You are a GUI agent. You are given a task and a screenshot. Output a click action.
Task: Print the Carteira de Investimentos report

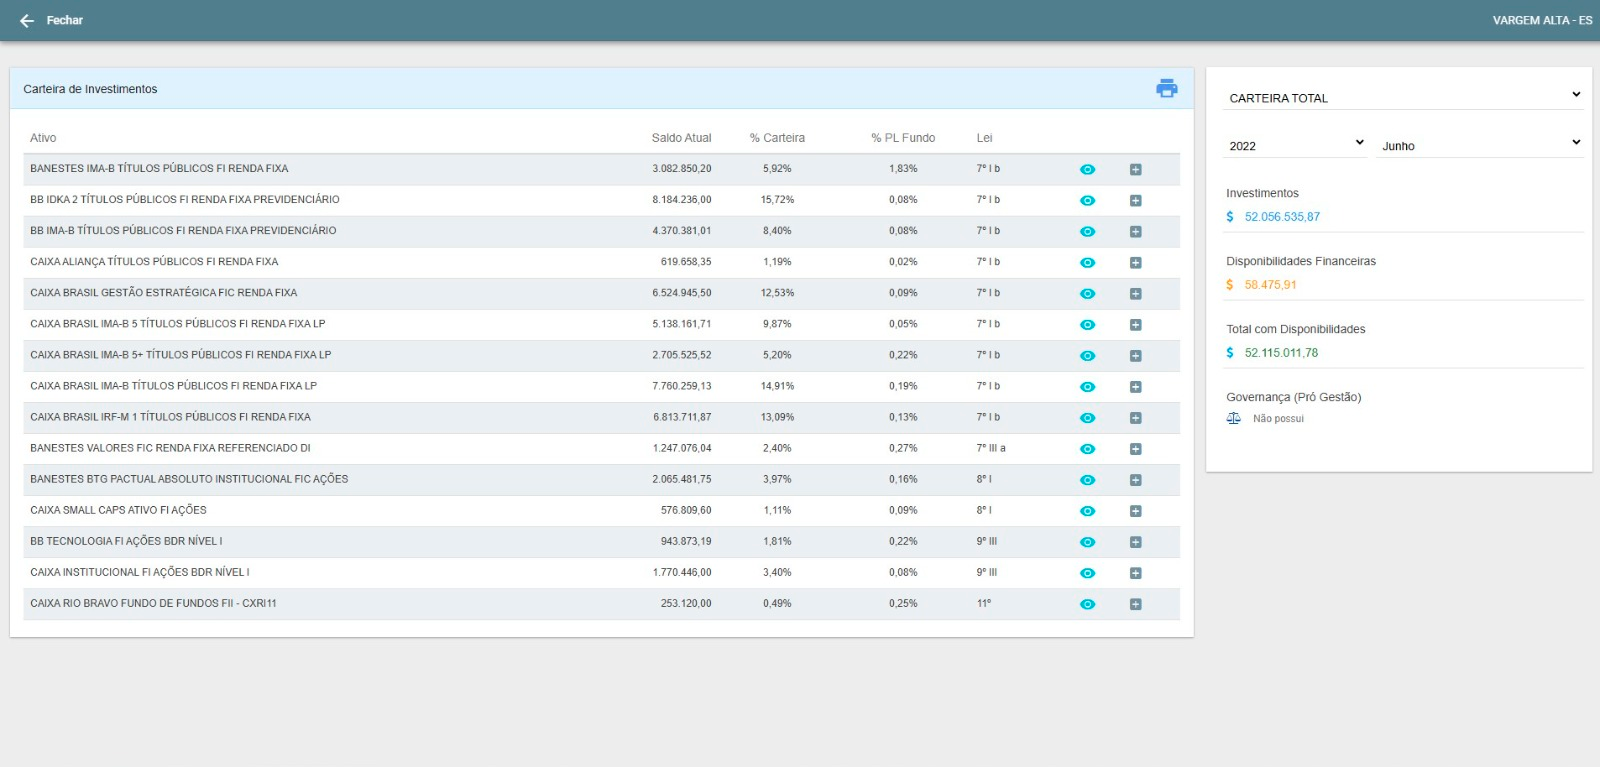[x=1167, y=88]
